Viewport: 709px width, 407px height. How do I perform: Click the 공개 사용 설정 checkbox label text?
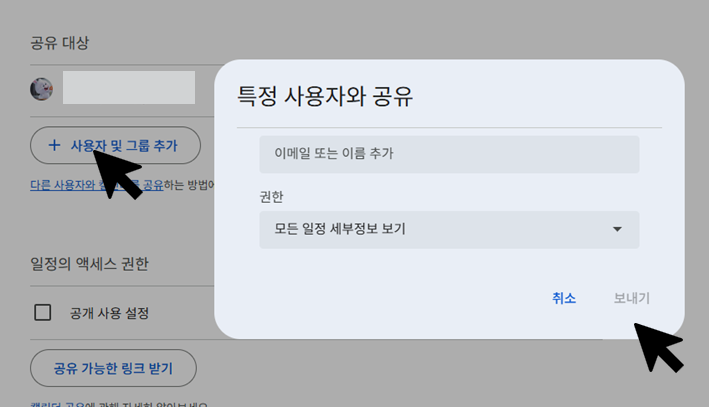point(109,313)
